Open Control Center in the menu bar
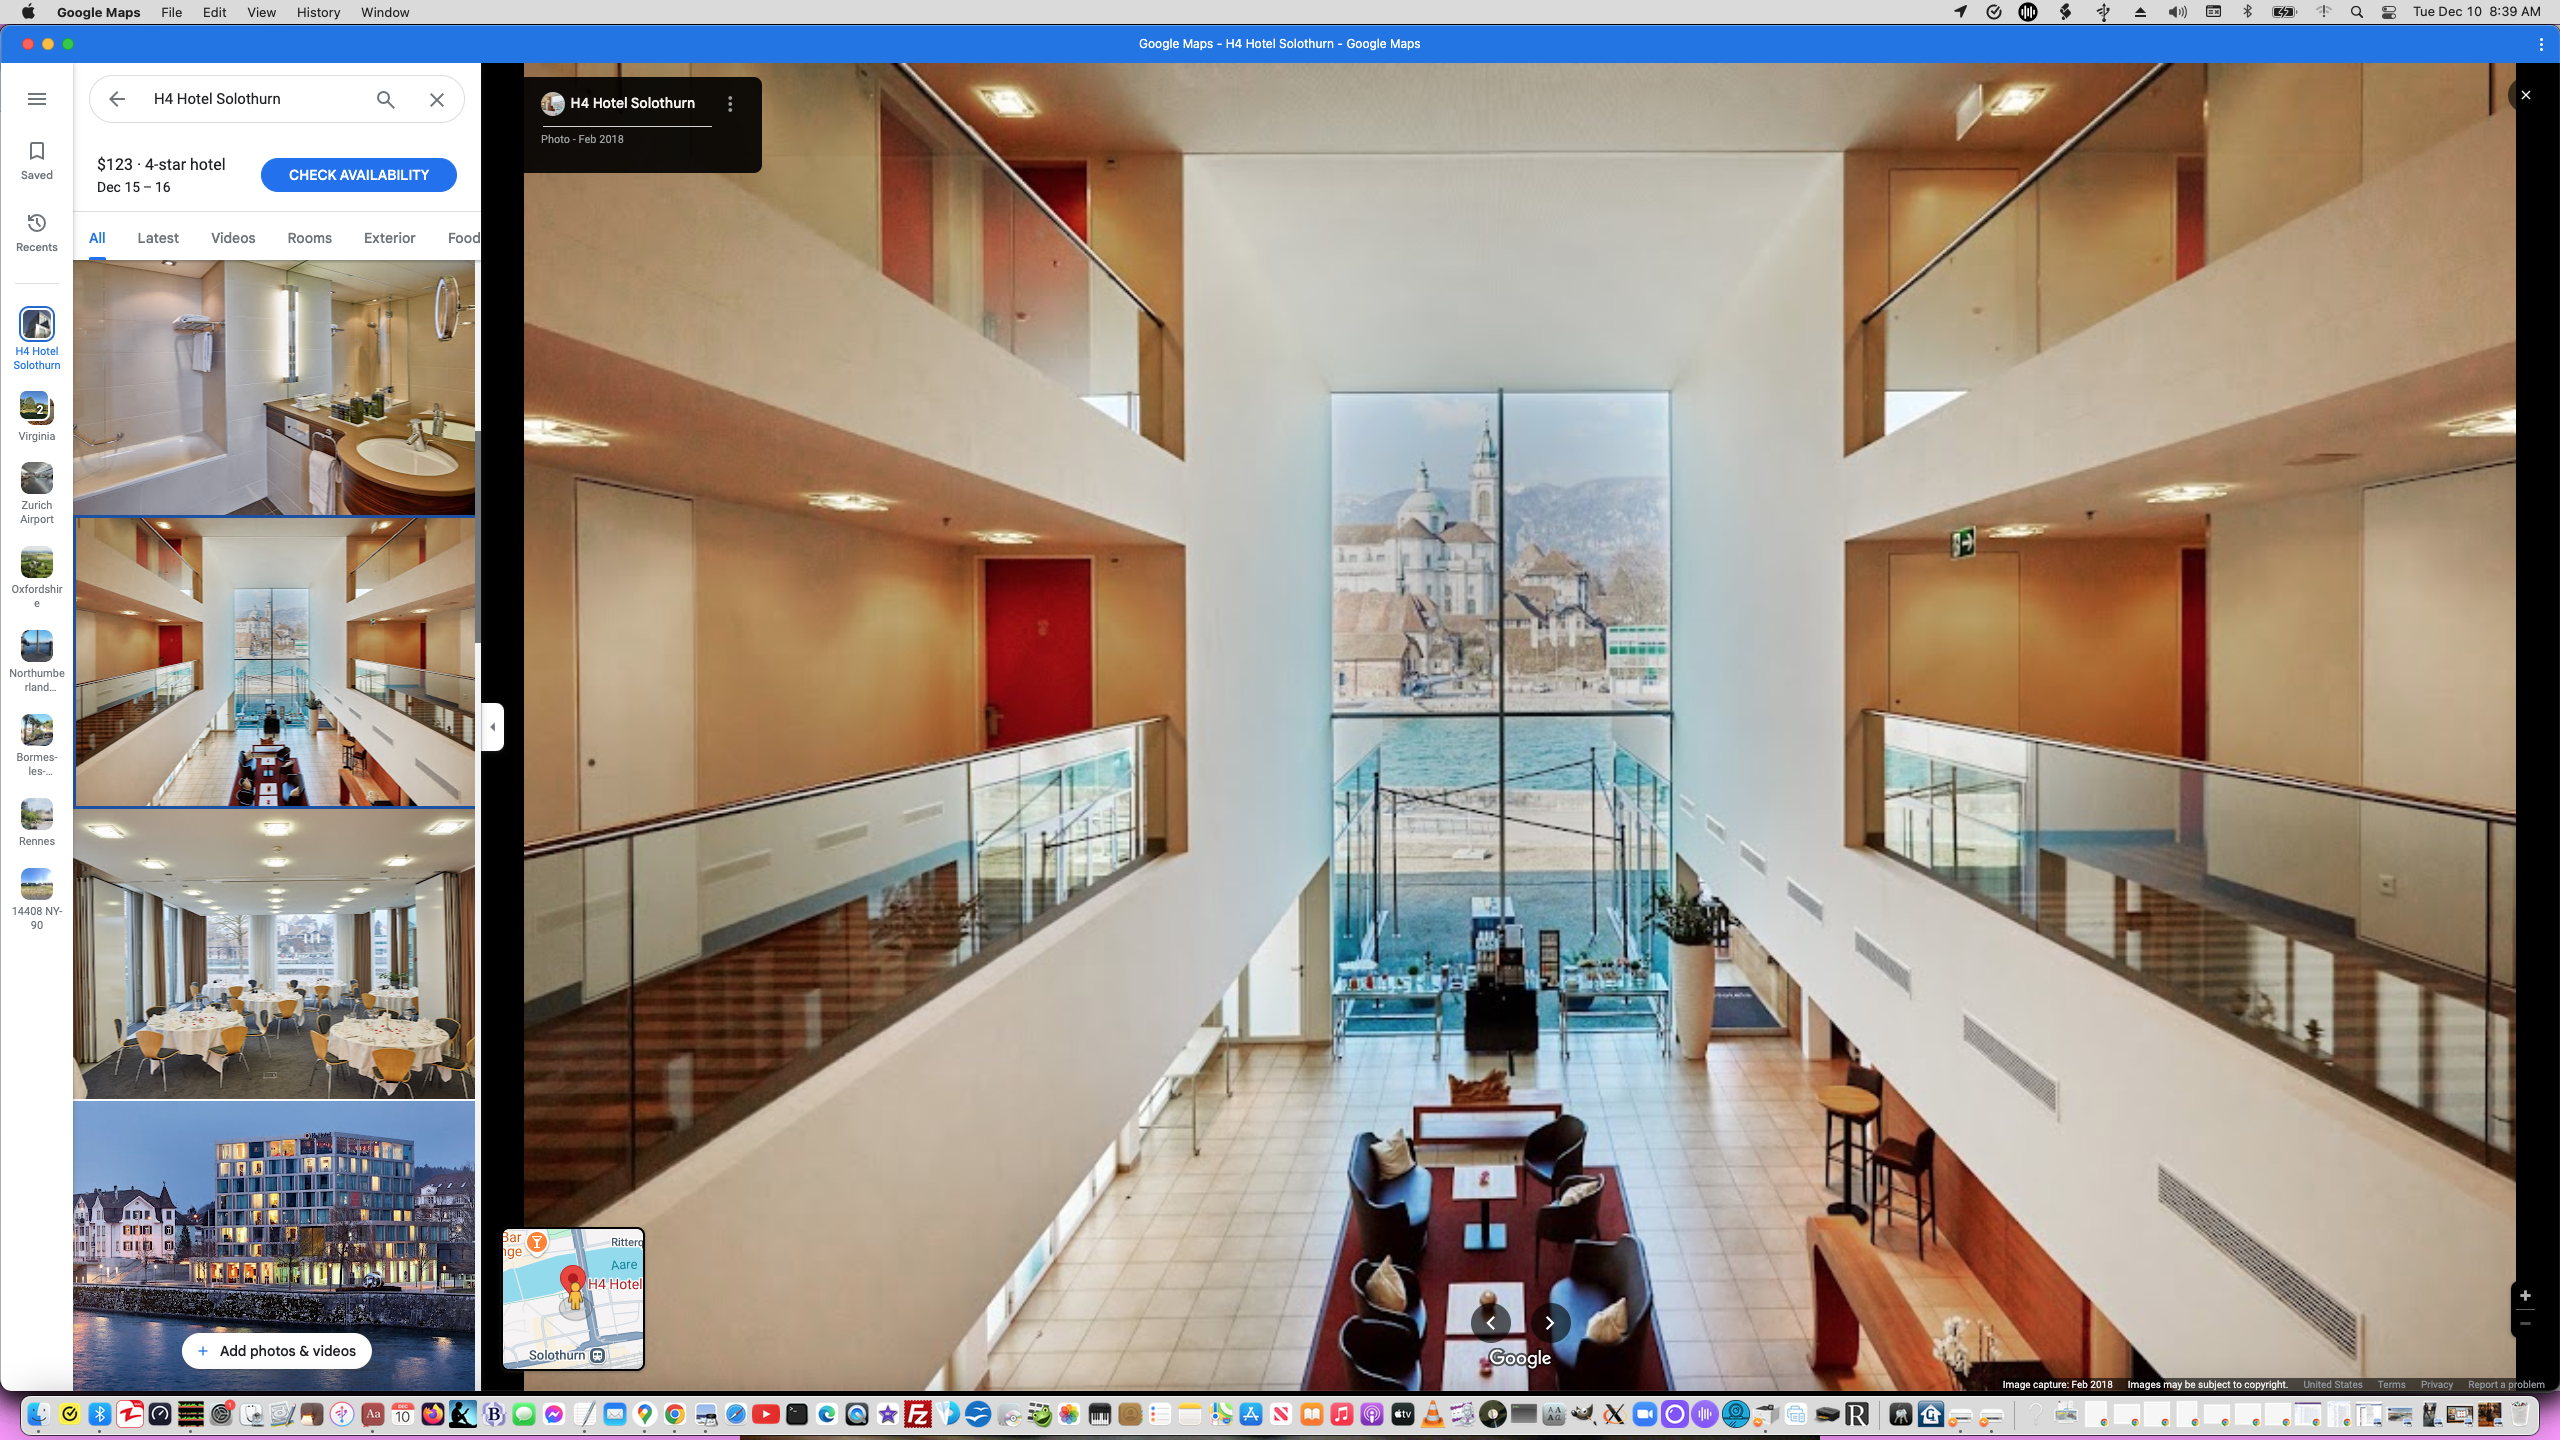The width and height of the screenshot is (2560, 1440). [2389, 12]
